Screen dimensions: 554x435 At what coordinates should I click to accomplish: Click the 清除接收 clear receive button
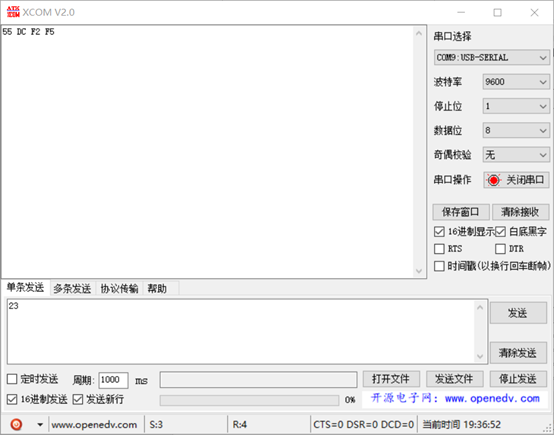click(x=520, y=212)
